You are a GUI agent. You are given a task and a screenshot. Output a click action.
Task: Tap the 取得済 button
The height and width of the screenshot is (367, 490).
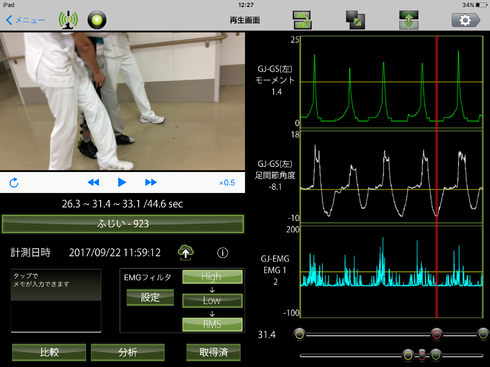[x=213, y=352]
